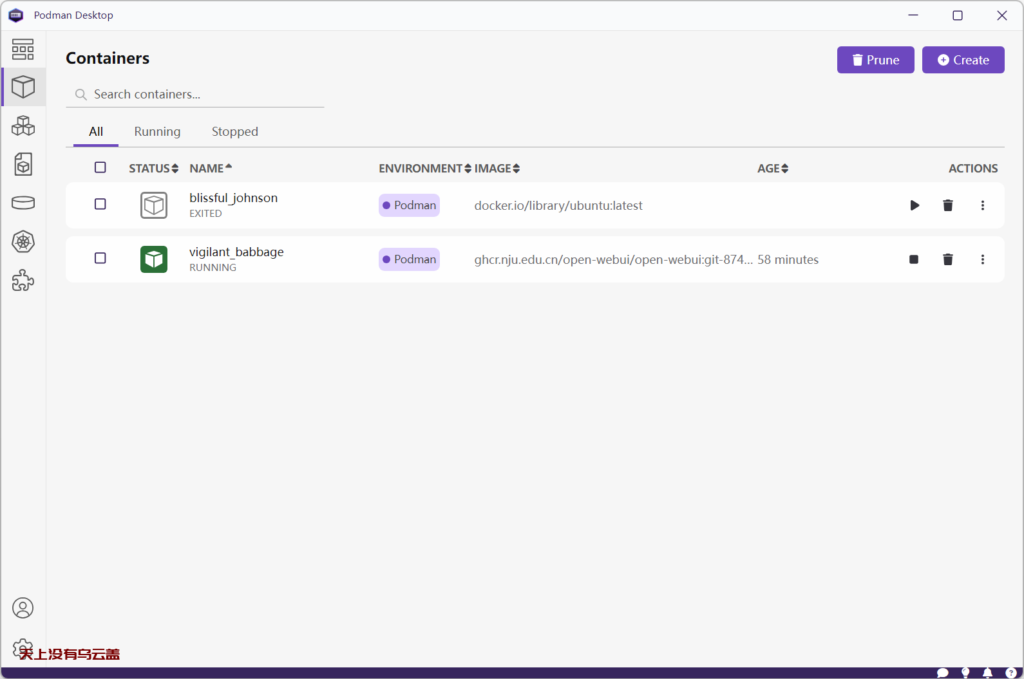Switch to the Running tab

[157, 131]
